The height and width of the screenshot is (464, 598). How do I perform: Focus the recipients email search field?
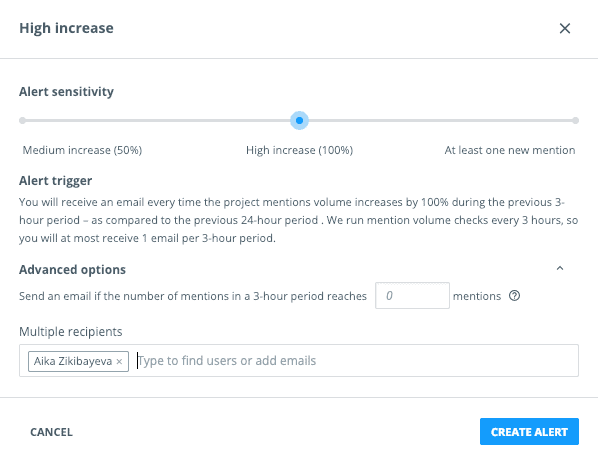tap(355, 361)
